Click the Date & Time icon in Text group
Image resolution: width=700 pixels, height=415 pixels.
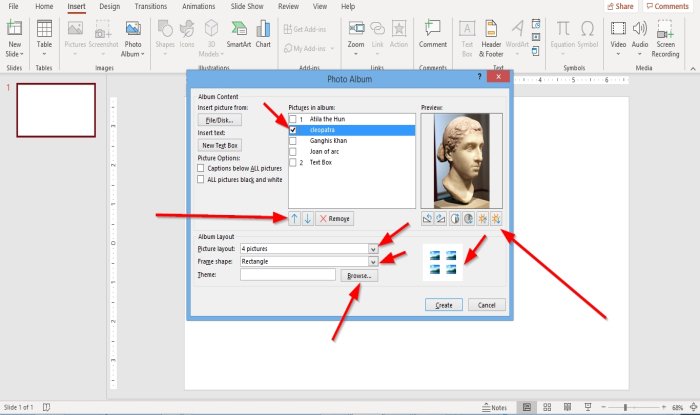(536, 23)
